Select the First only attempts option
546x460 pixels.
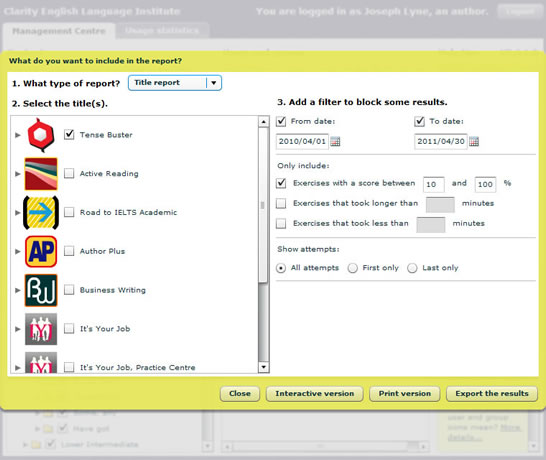(353, 268)
